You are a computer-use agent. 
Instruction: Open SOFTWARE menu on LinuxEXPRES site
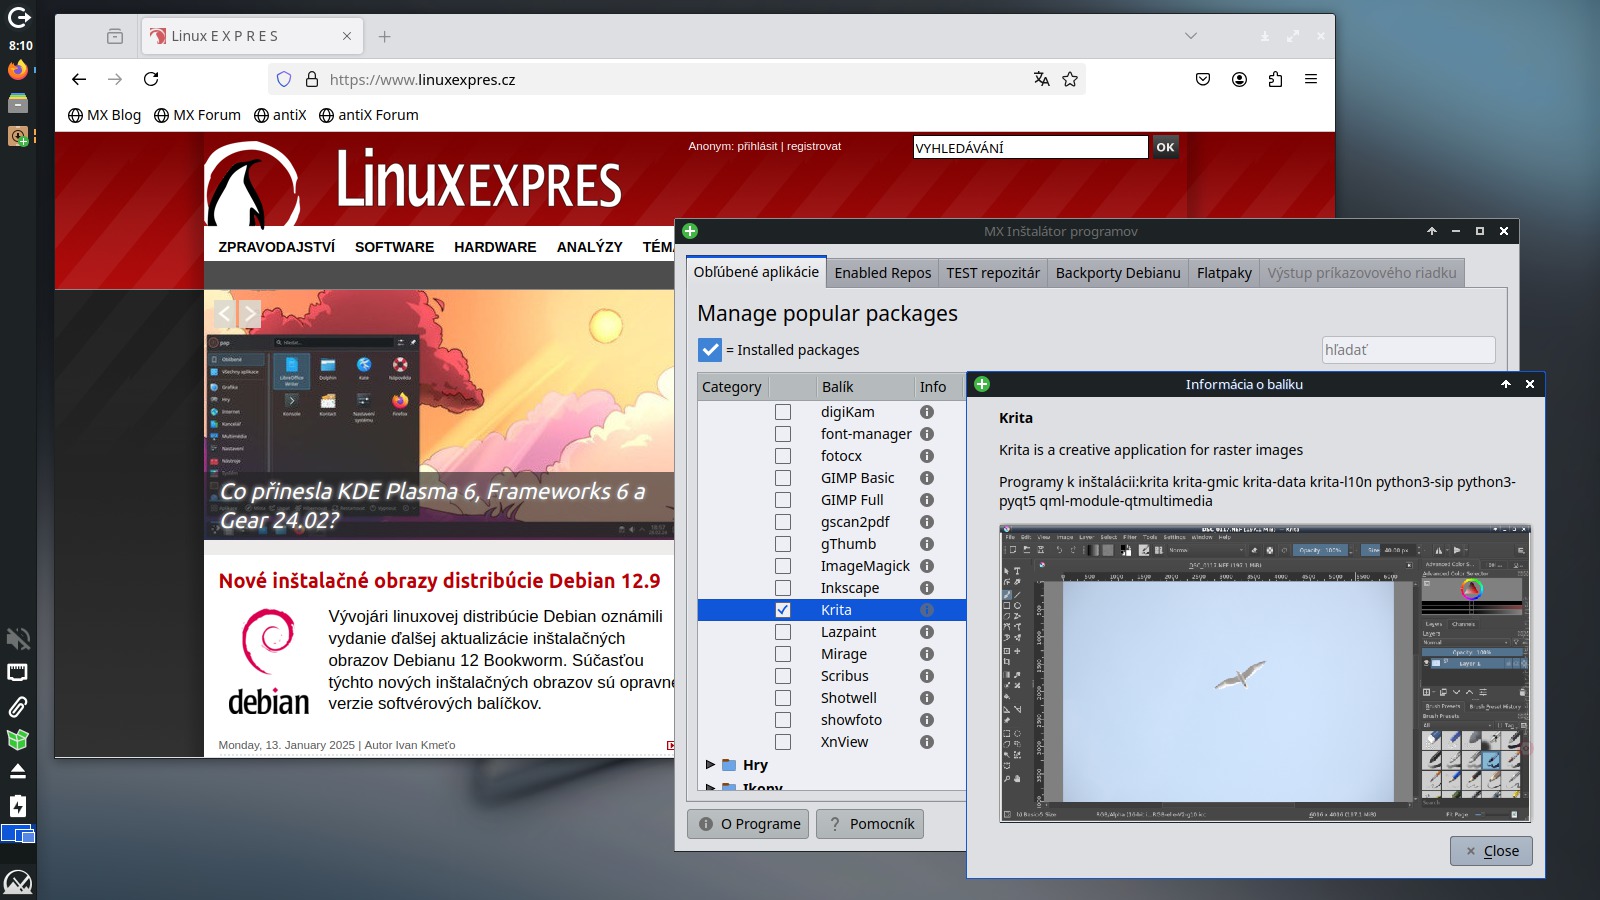pos(394,247)
